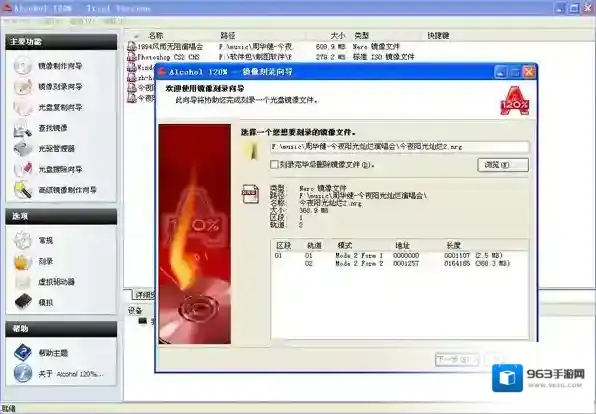
Task: Click the flame banner image in wizard
Action: click(x=195, y=234)
